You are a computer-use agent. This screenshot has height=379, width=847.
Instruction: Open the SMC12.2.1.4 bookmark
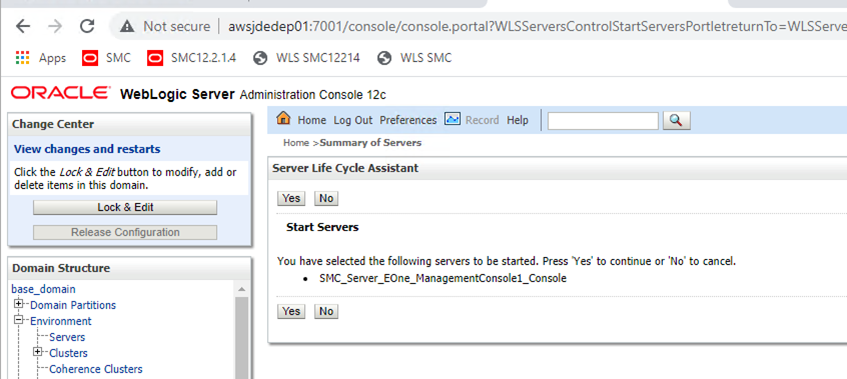pyautogui.click(x=191, y=58)
